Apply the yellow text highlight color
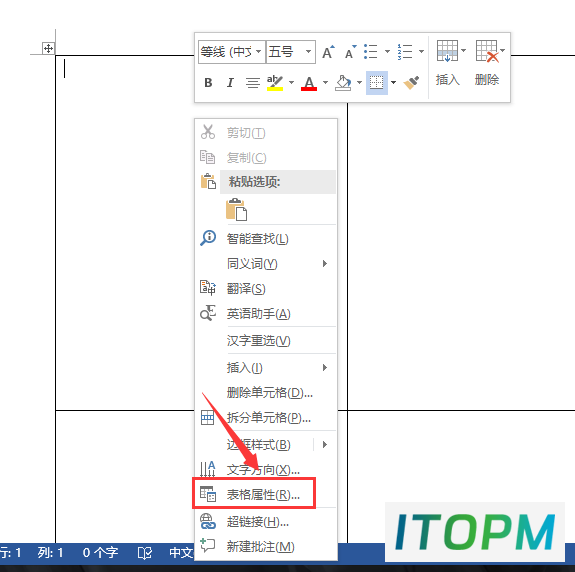This screenshot has height=572, width=575. pyautogui.click(x=275, y=83)
